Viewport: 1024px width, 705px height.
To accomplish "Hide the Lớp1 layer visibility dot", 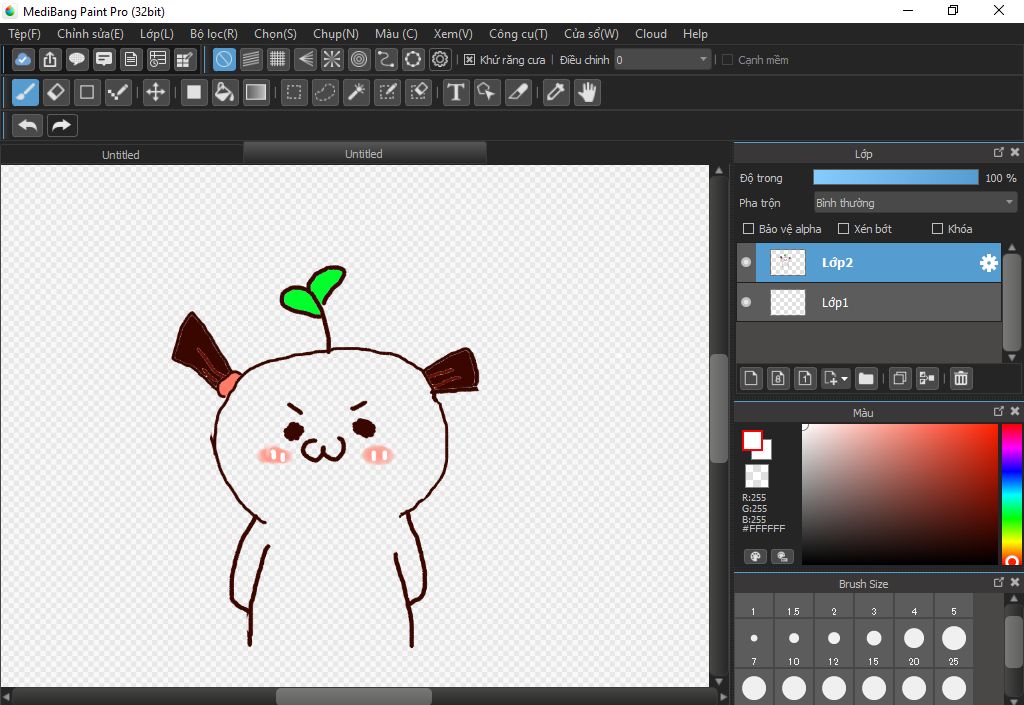I will [x=746, y=302].
